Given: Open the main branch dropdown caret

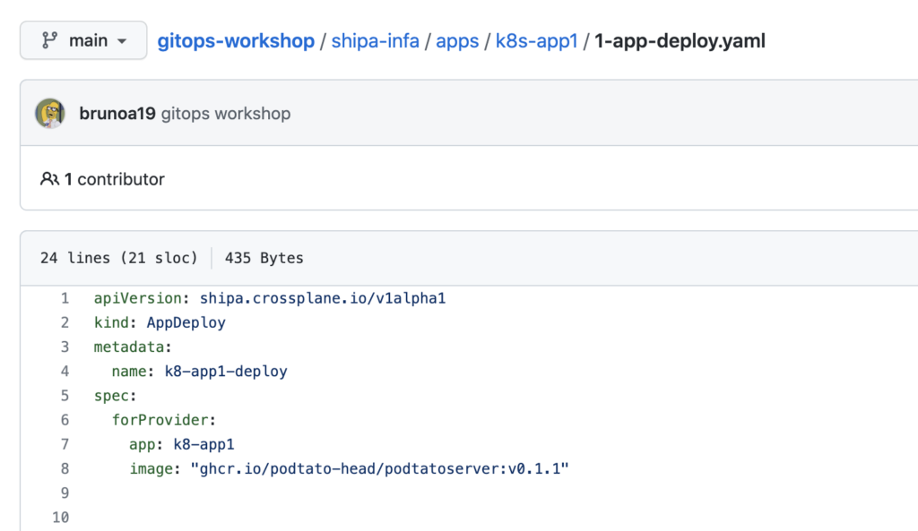Looking at the screenshot, I should [123, 42].
